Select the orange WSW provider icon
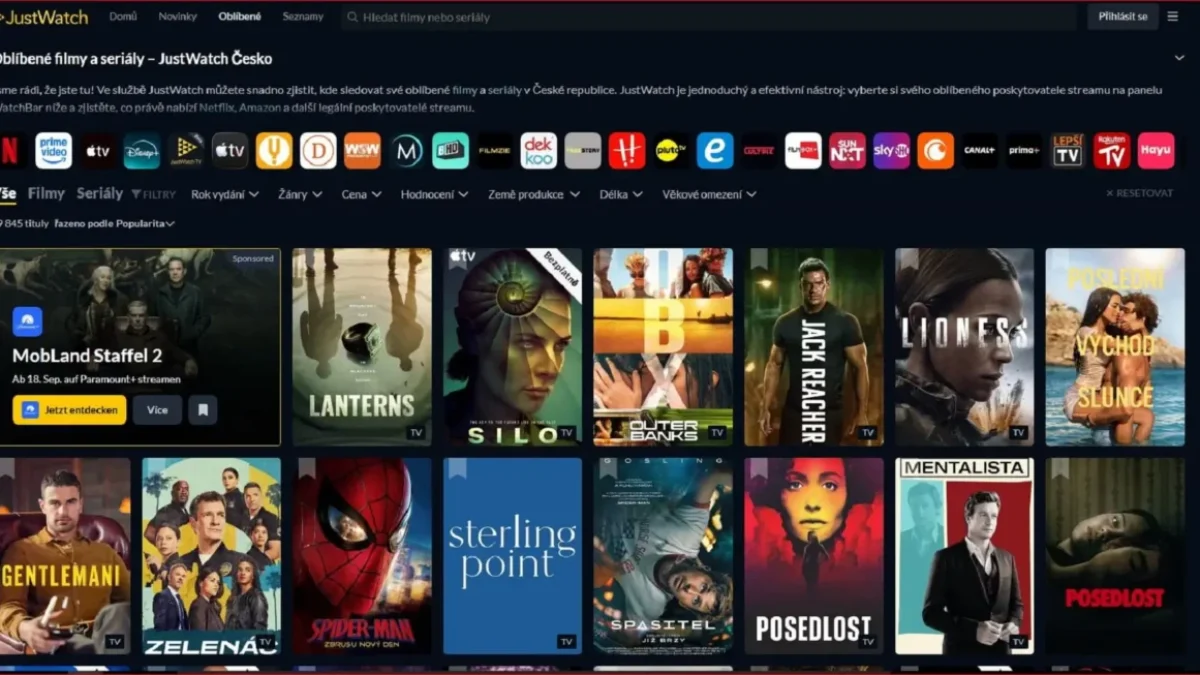The height and width of the screenshot is (675, 1200). coord(362,151)
